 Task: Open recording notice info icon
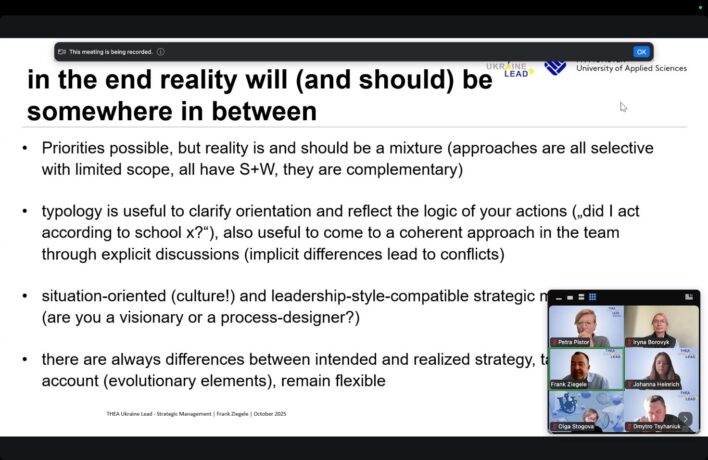(x=161, y=52)
